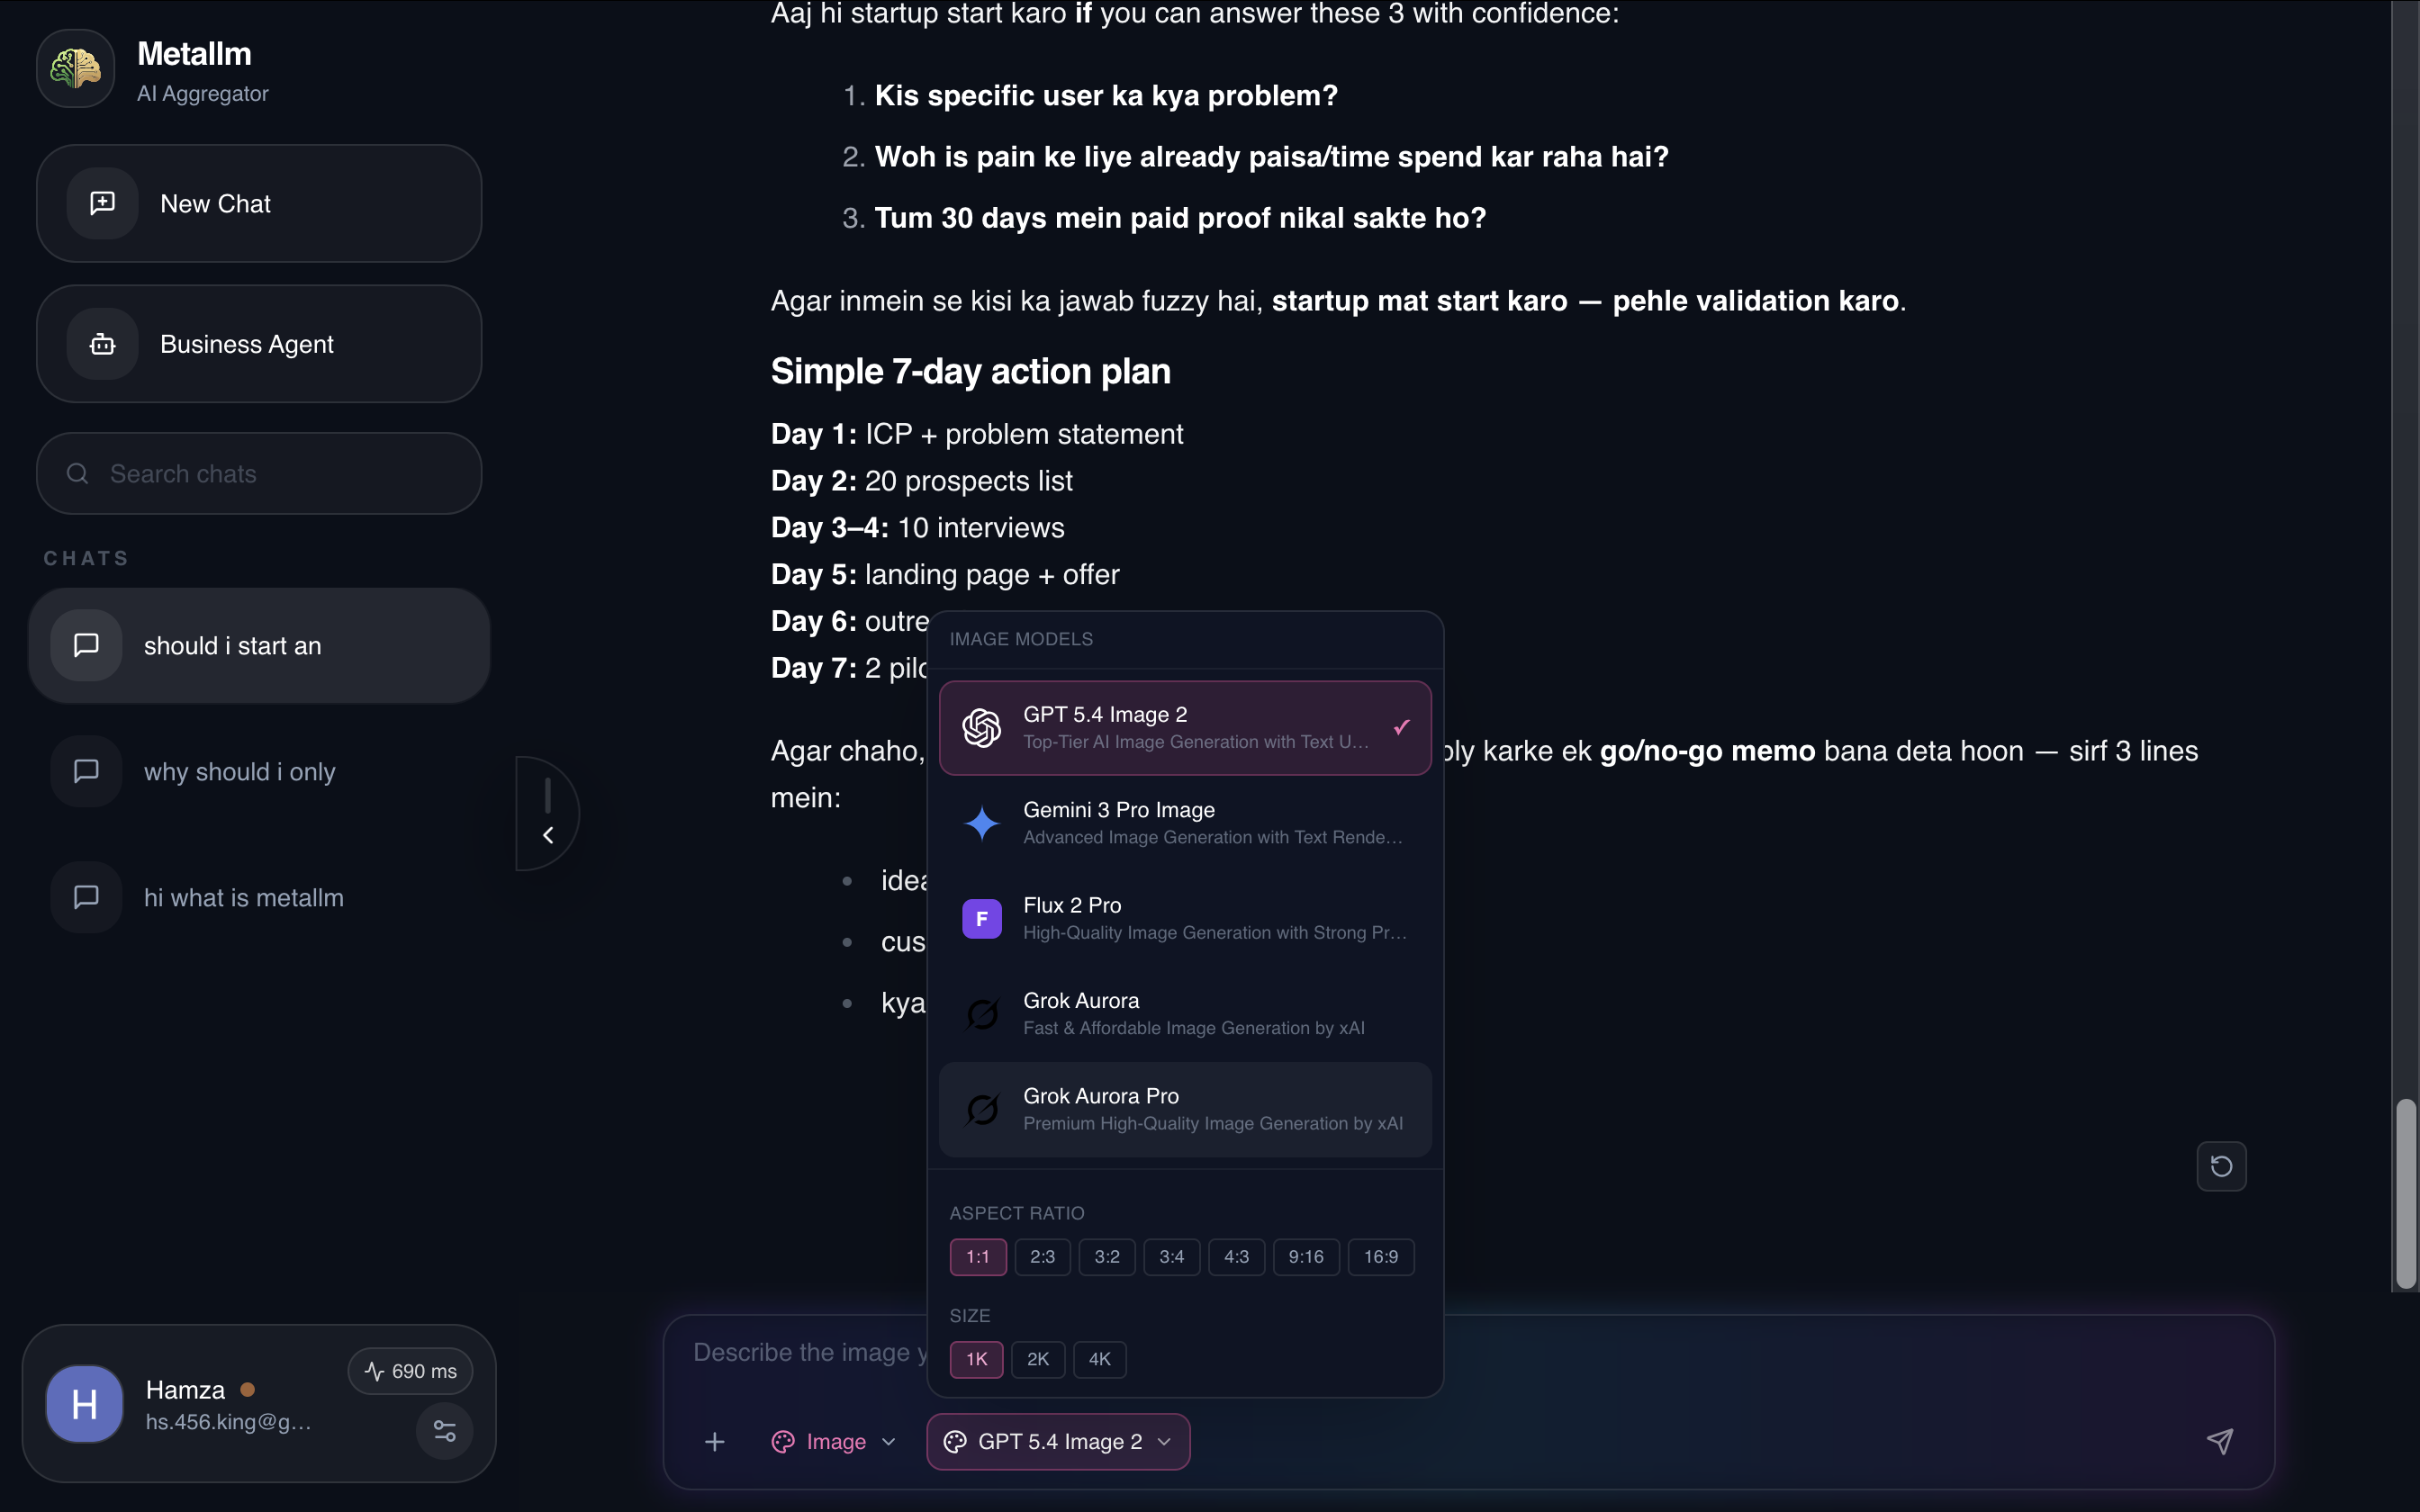Image resolution: width=2420 pixels, height=1512 pixels.
Task: Pick Grok Aurora Pro model
Action: 1185,1109
